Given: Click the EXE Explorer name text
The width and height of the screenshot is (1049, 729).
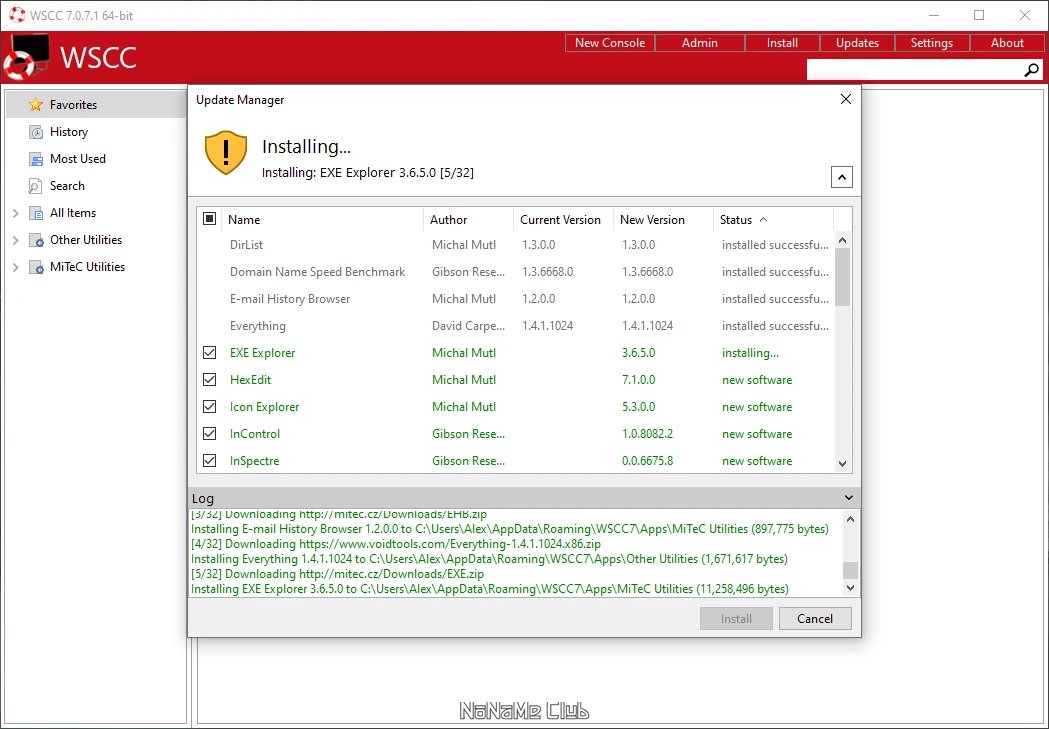Looking at the screenshot, I should [x=262, y=352].
